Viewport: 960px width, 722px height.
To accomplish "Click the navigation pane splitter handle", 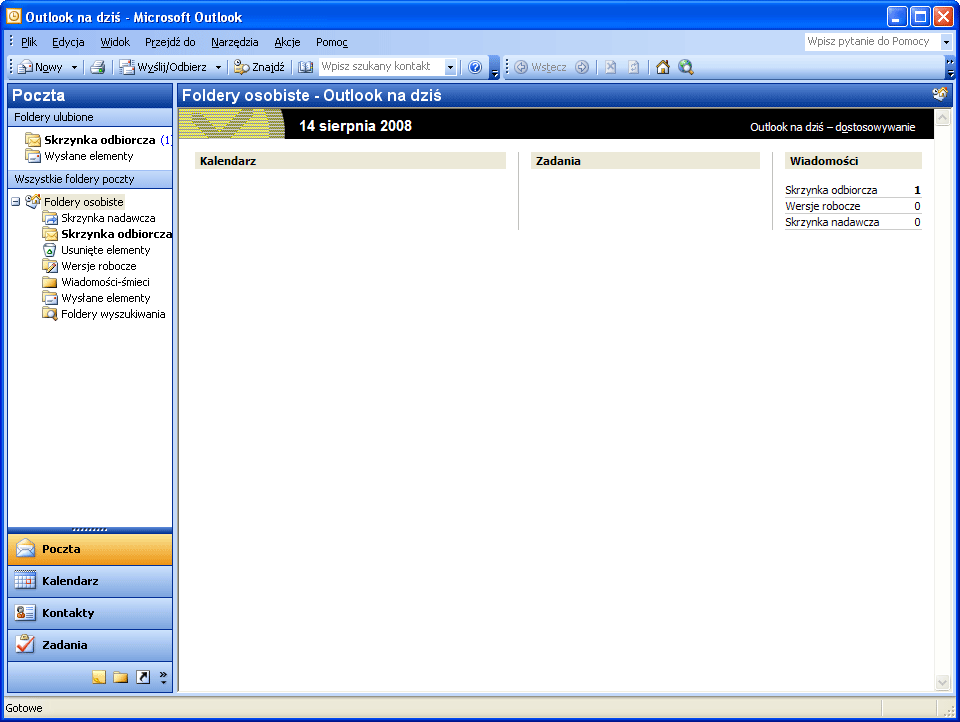I will click(90, 530).
